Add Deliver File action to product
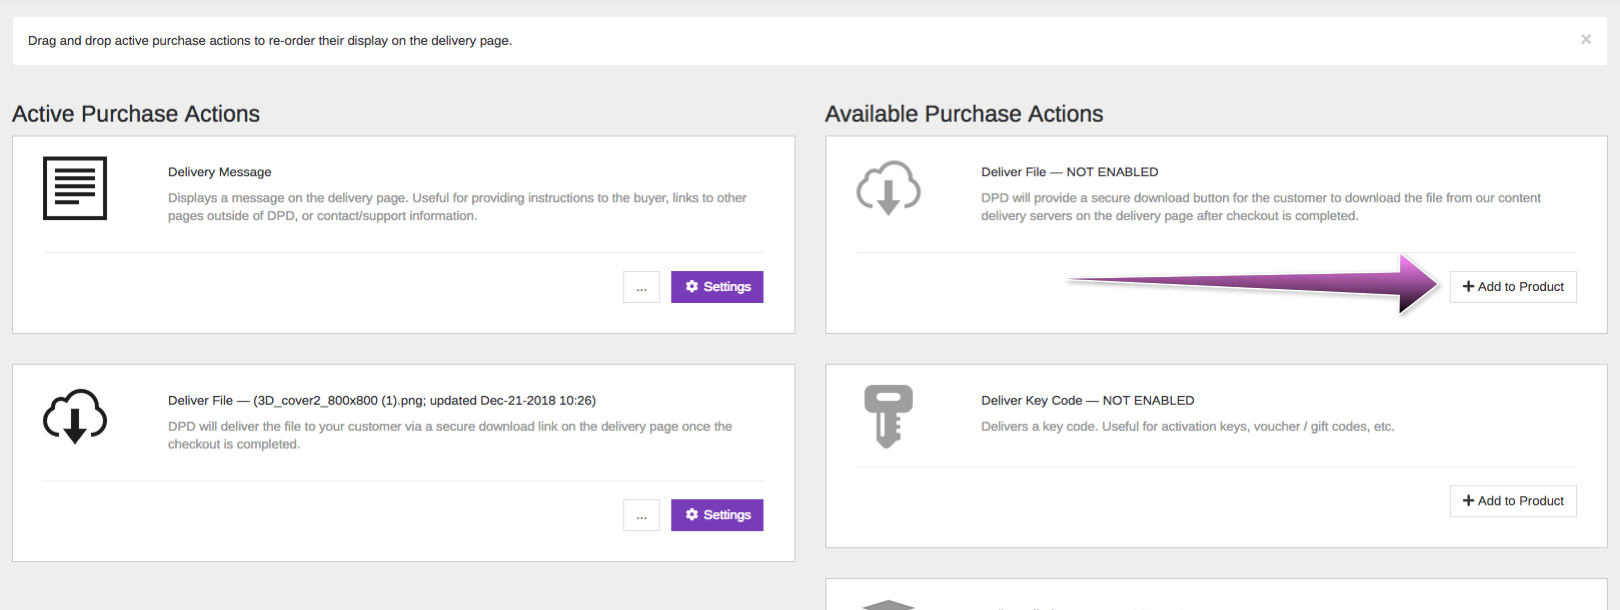1620x610 pixels. tap(1513, 287)
